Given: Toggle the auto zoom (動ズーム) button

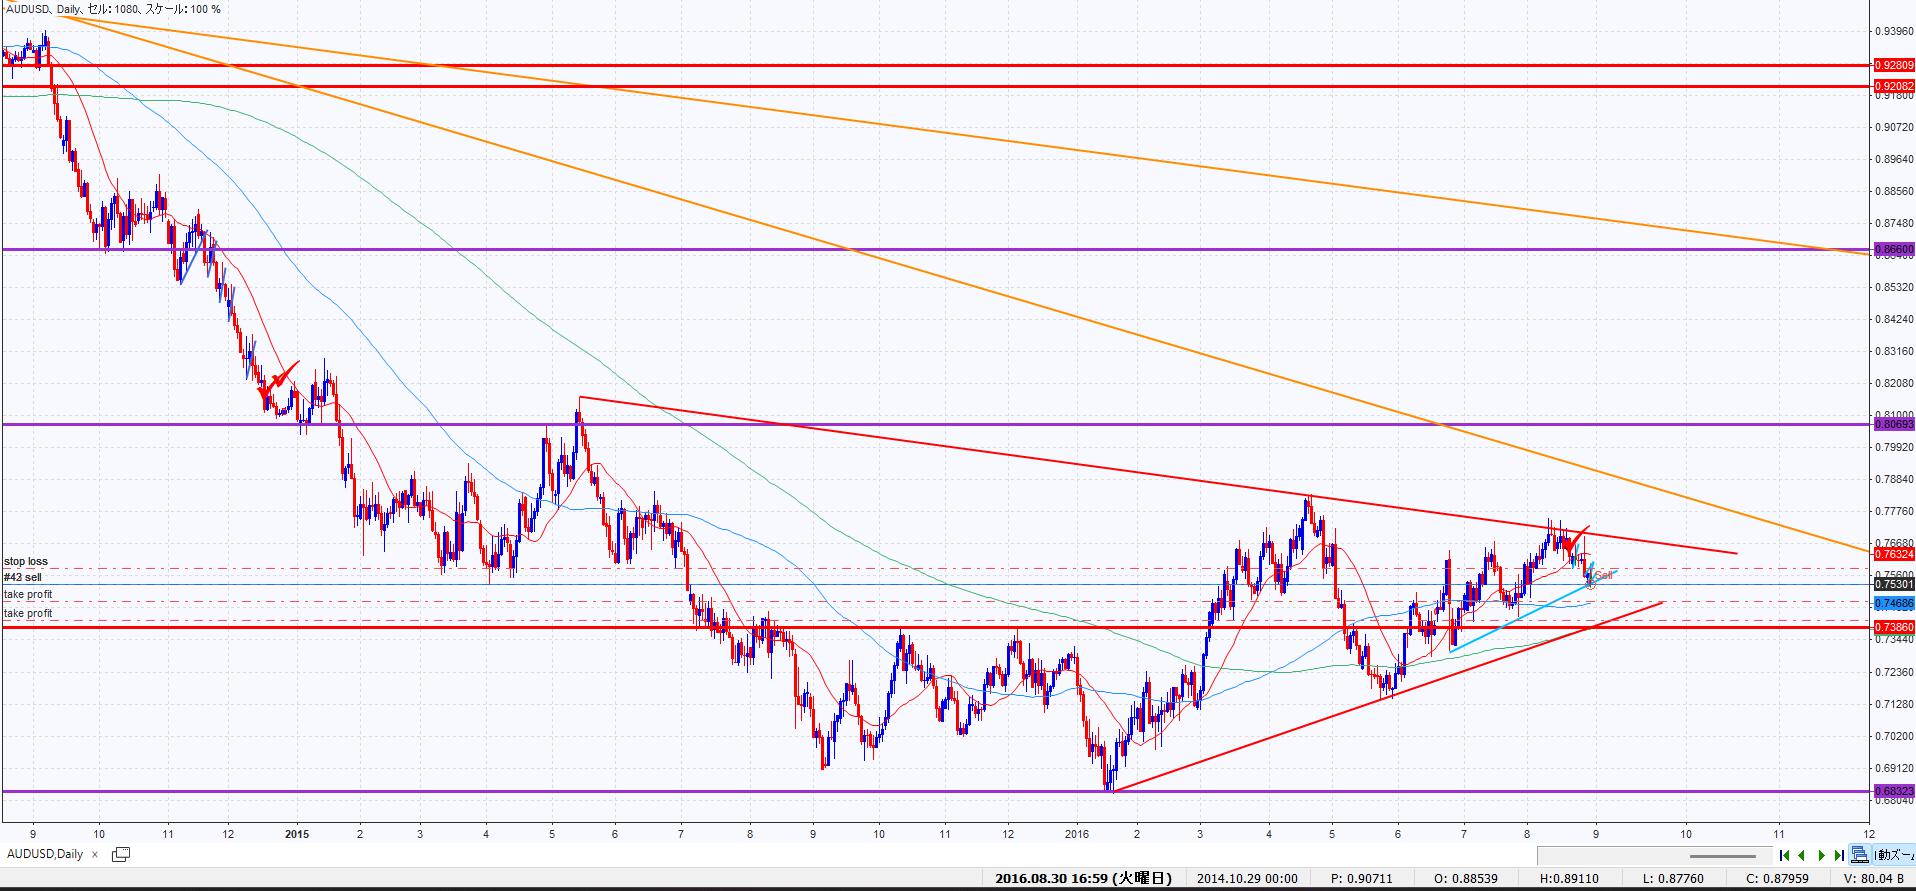Looking at the screenshot, I should point(1894,855).
